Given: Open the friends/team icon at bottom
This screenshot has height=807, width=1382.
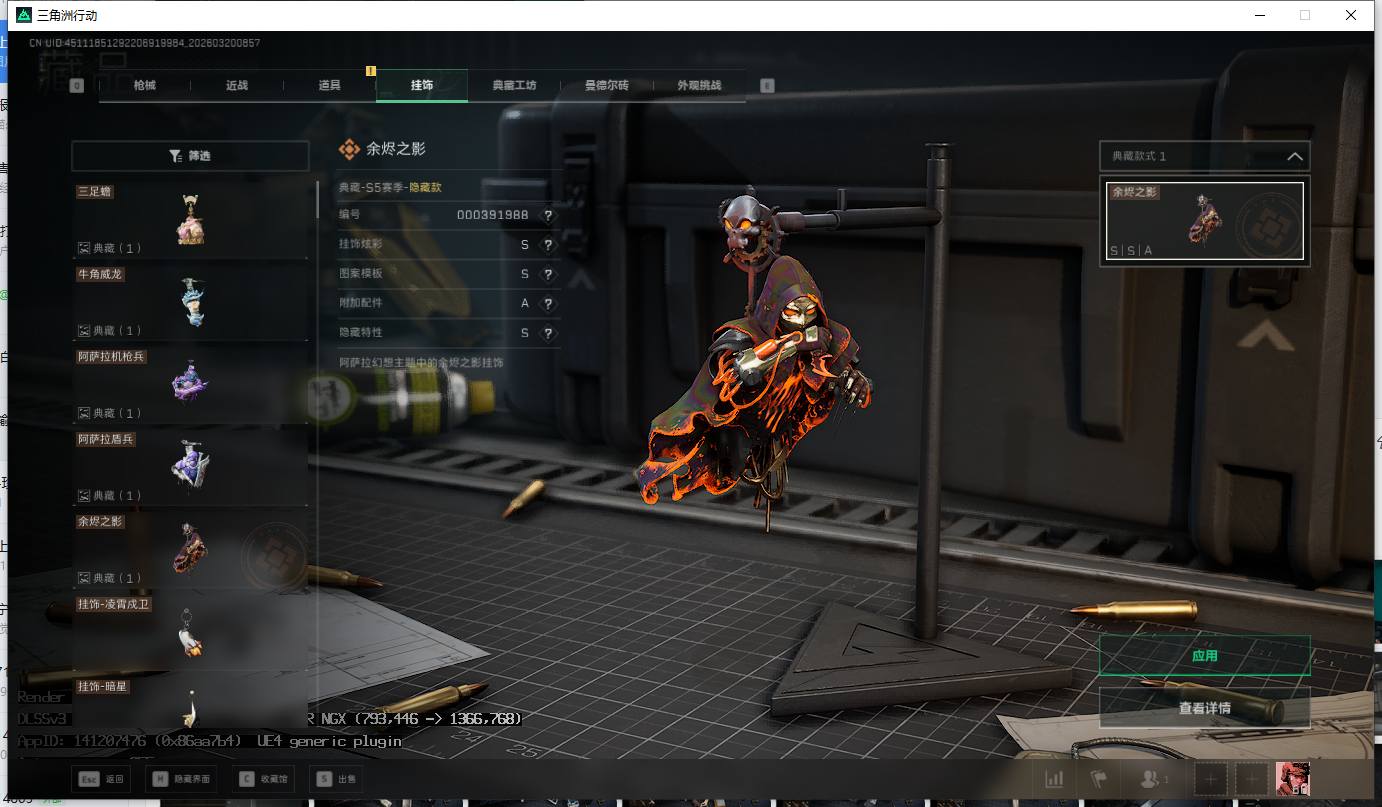Looking at the screenshot, I should 1154,779.
